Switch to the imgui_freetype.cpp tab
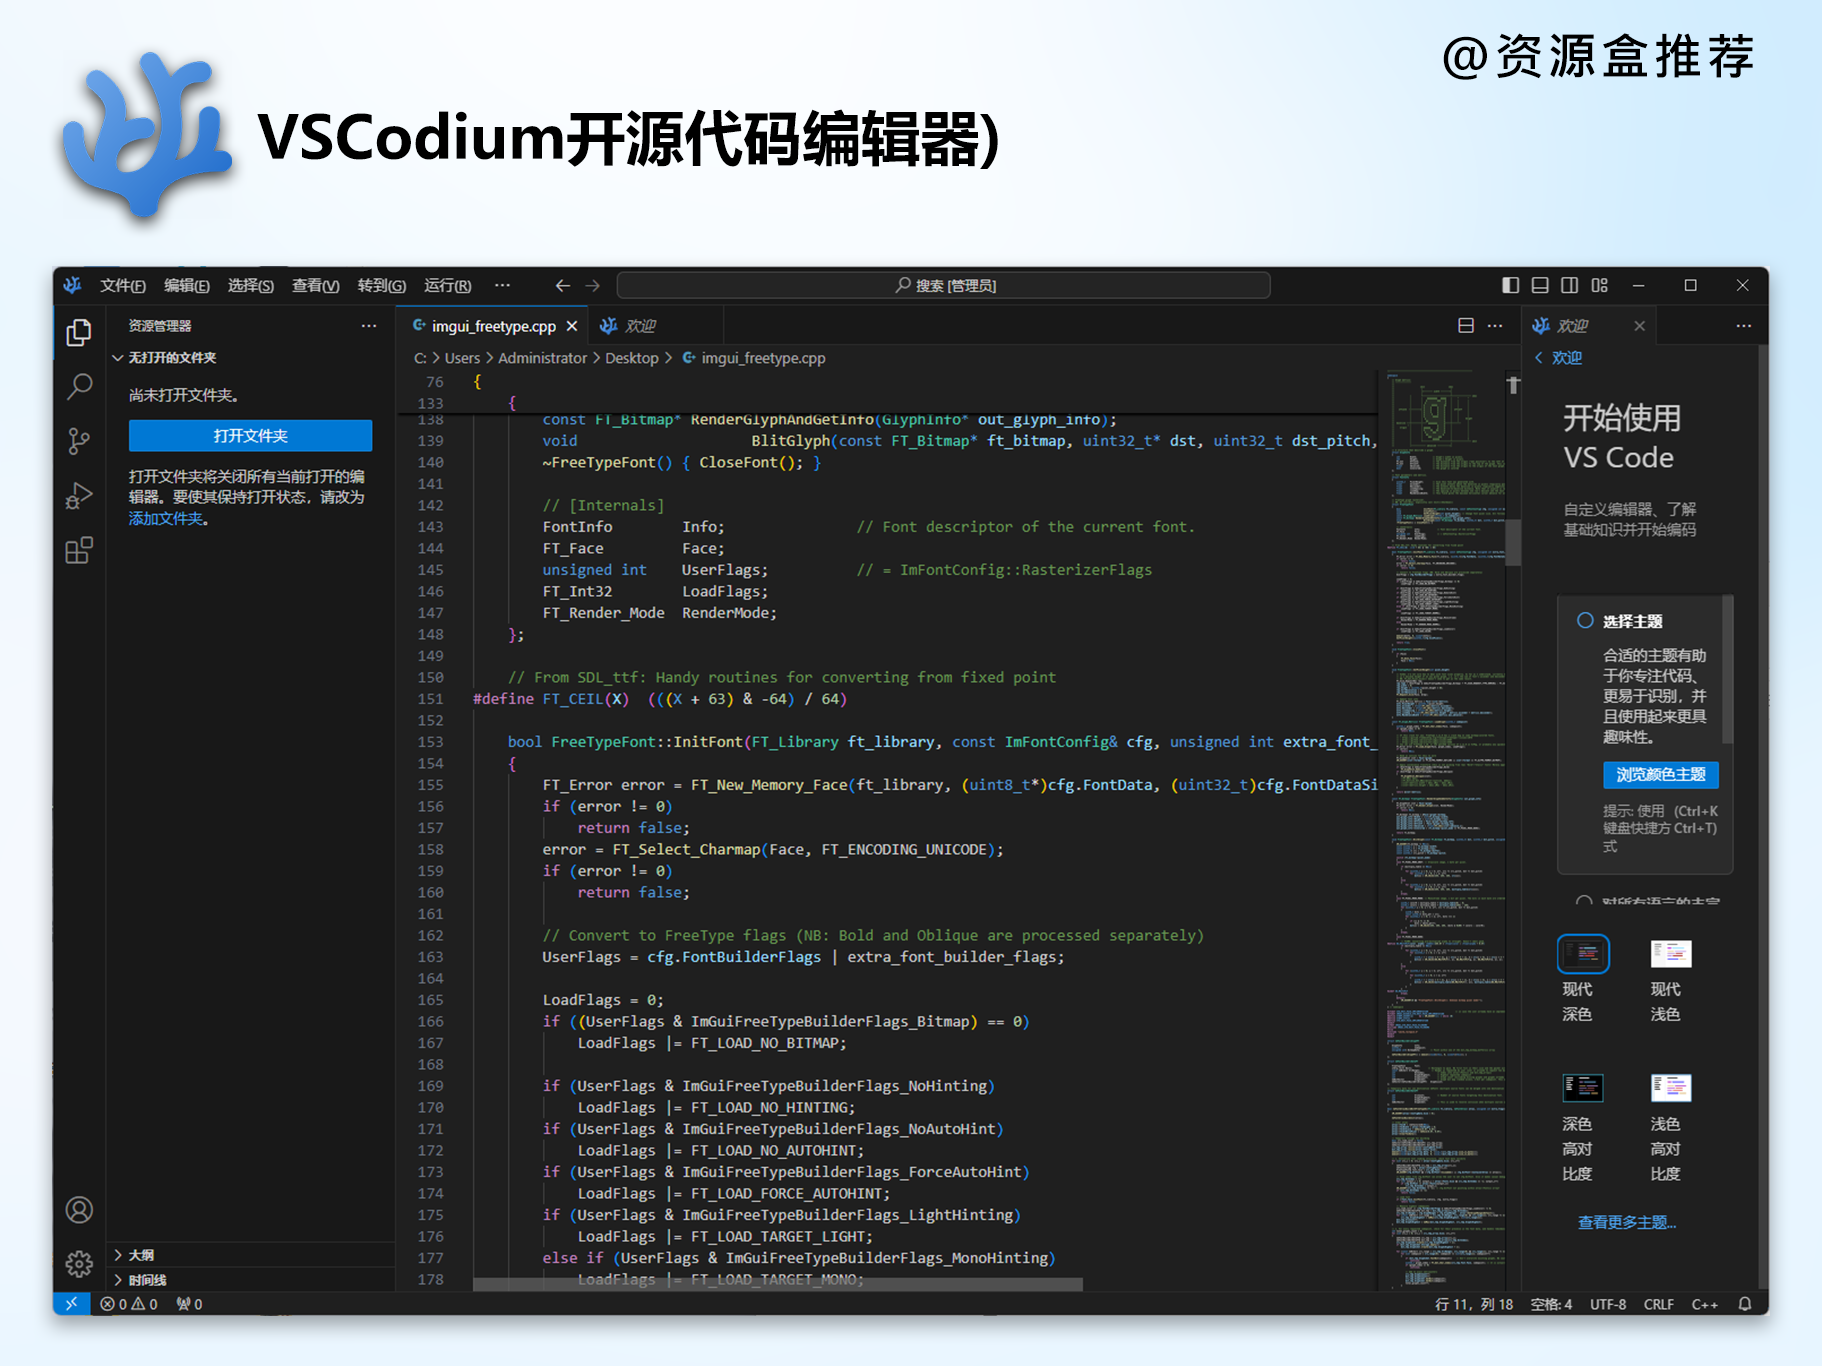1822x1366 pixels. coord(494,326)
